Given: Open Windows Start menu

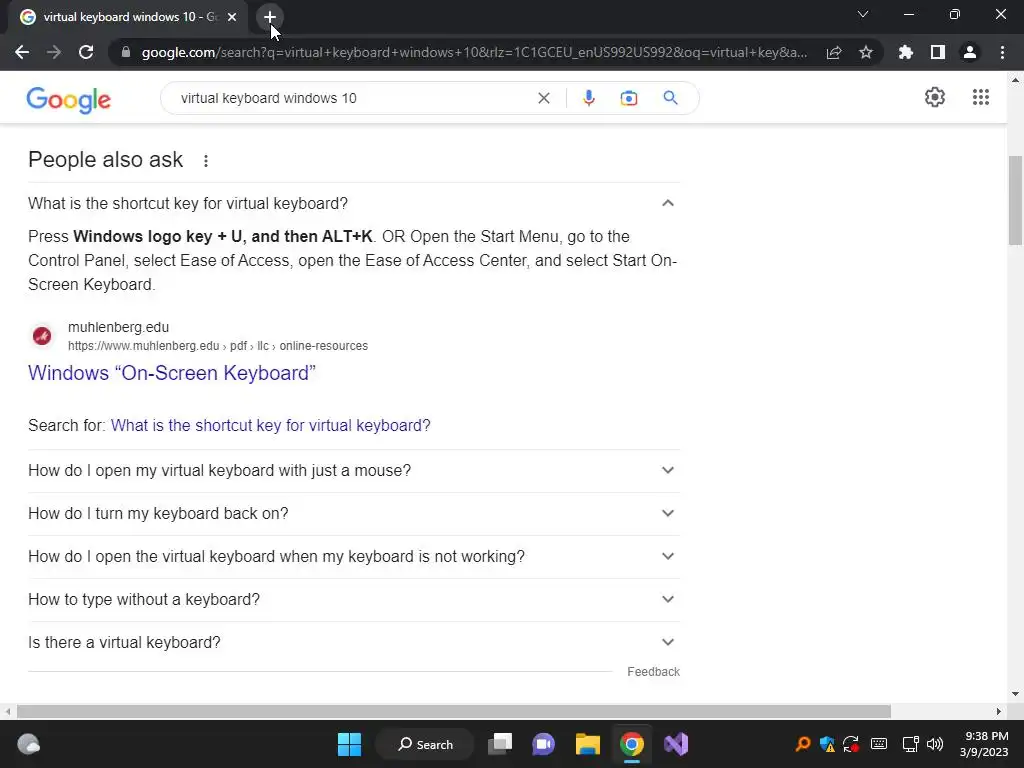Looking at the screenshot, I should [349, 744].
